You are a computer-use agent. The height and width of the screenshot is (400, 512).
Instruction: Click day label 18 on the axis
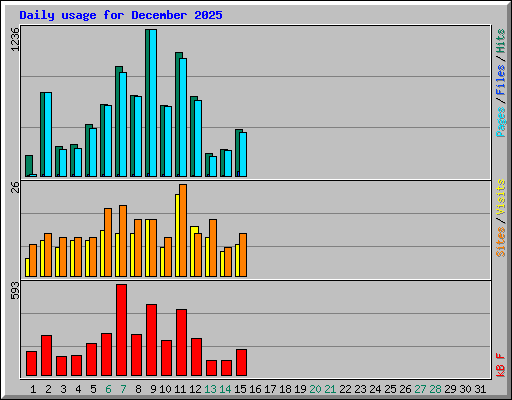(285, 389)
